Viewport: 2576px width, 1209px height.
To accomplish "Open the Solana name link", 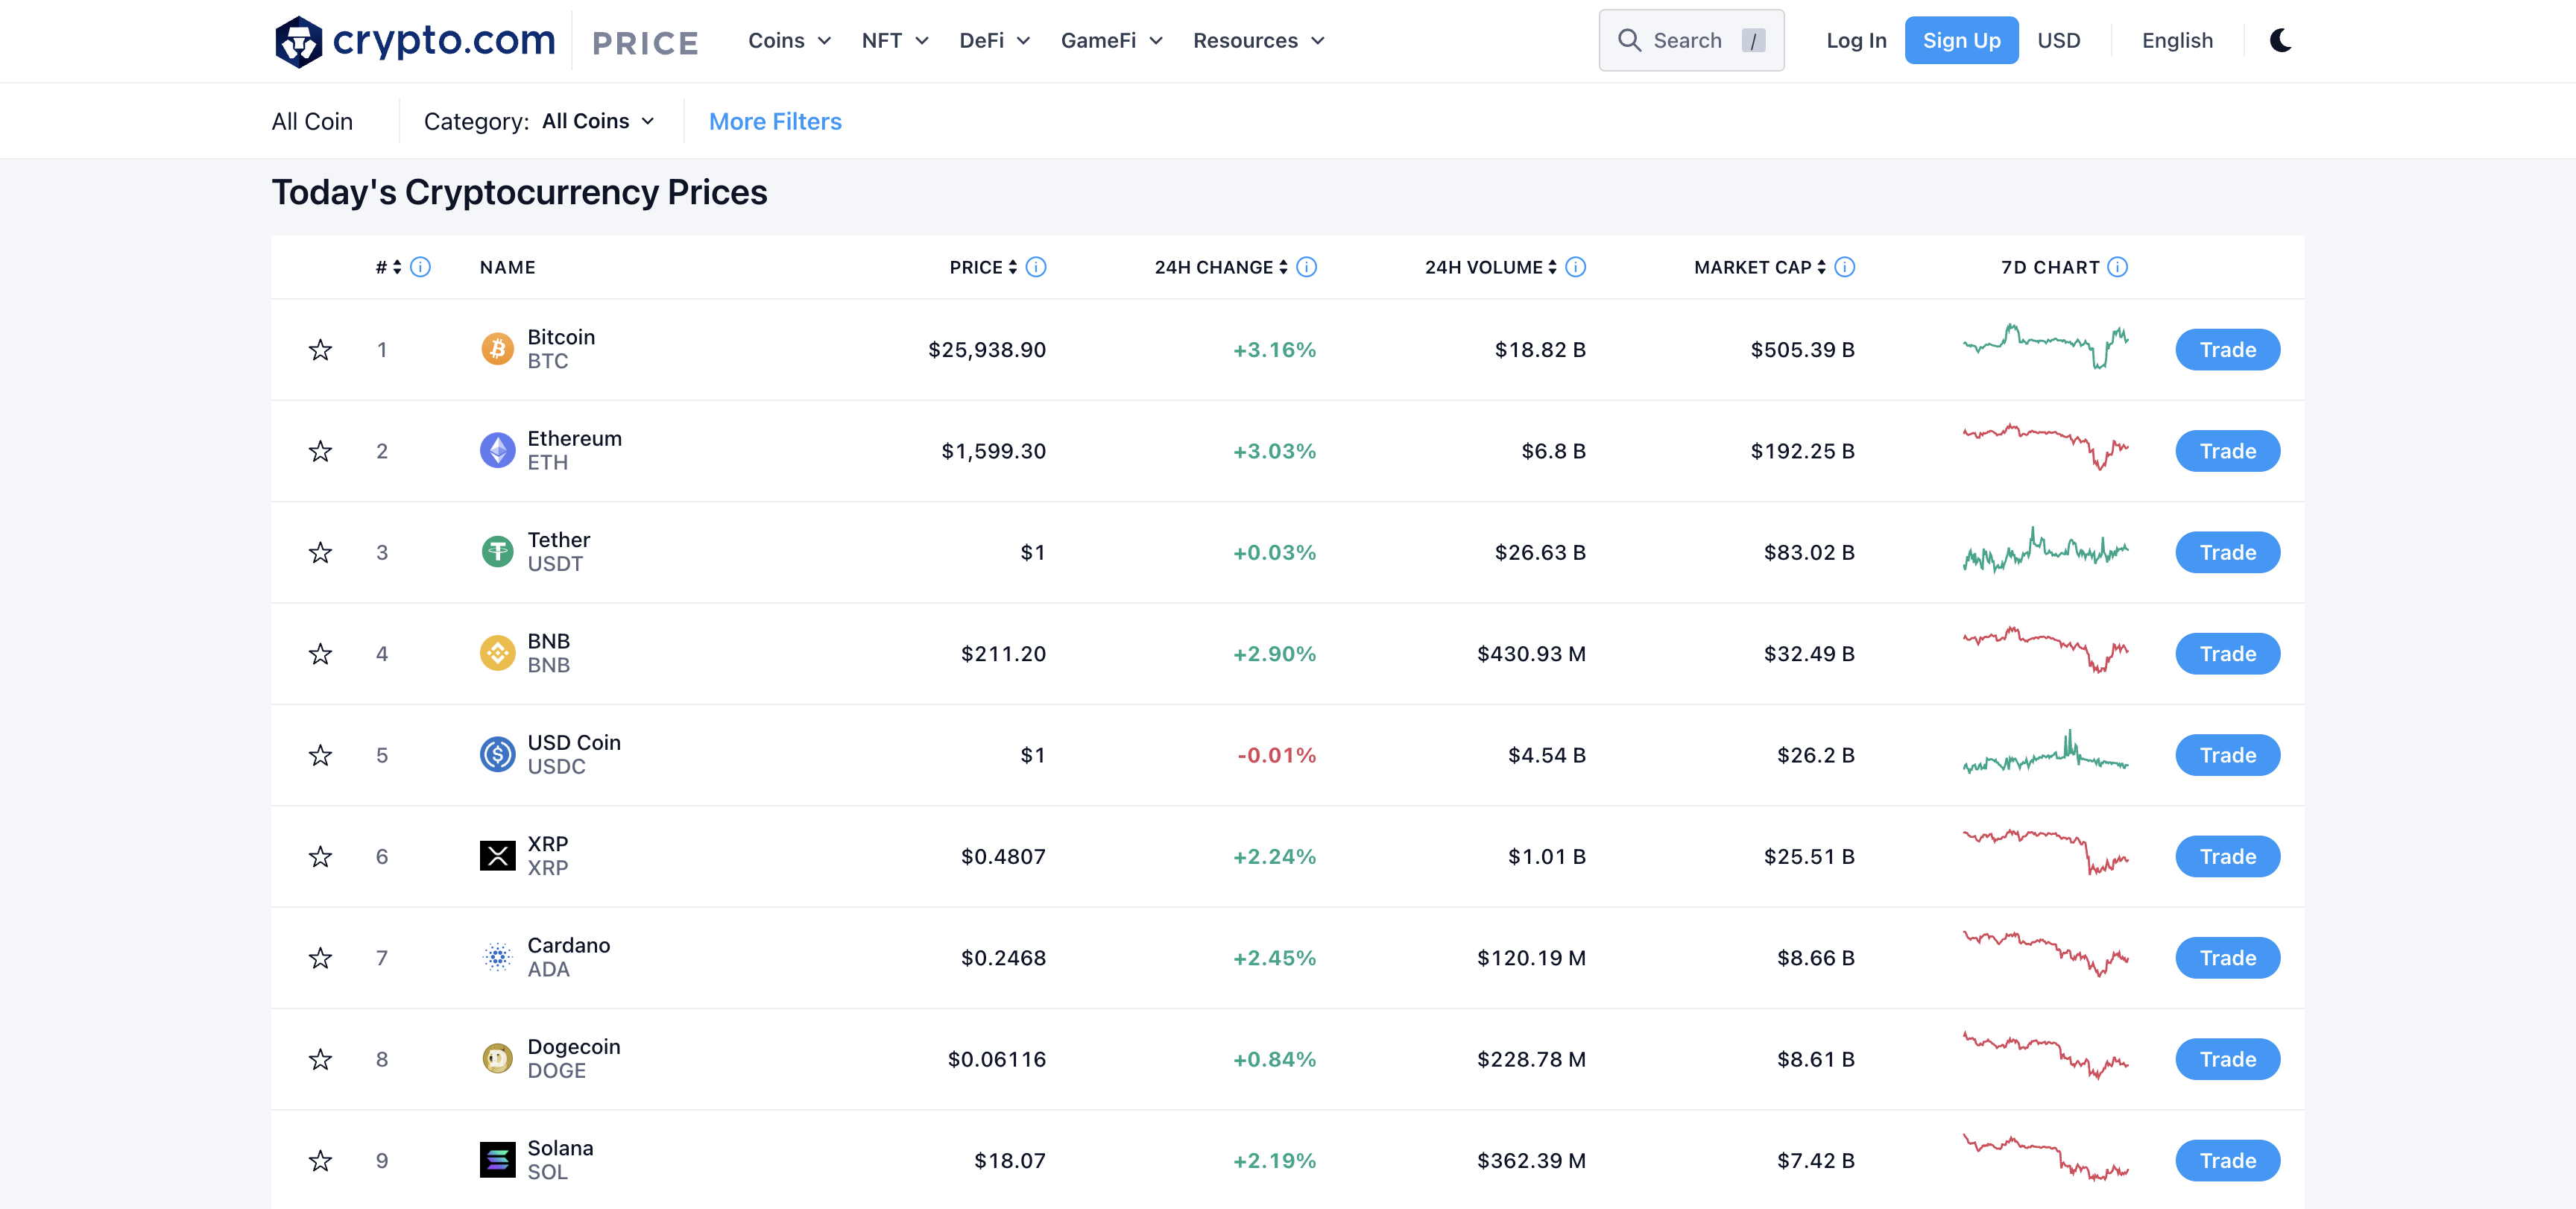I will (560, 1148).
